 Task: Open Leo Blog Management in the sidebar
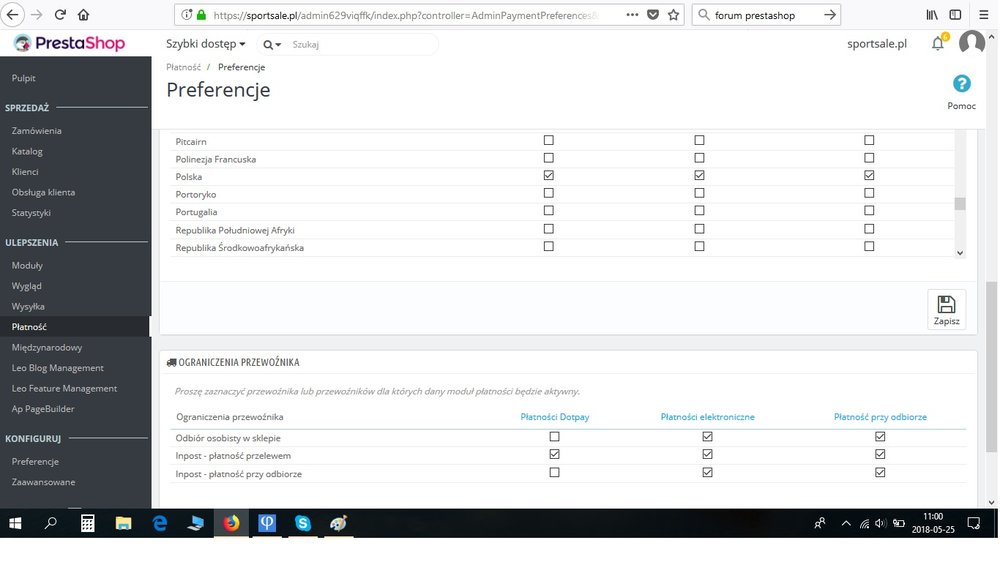tap(57, 368)
